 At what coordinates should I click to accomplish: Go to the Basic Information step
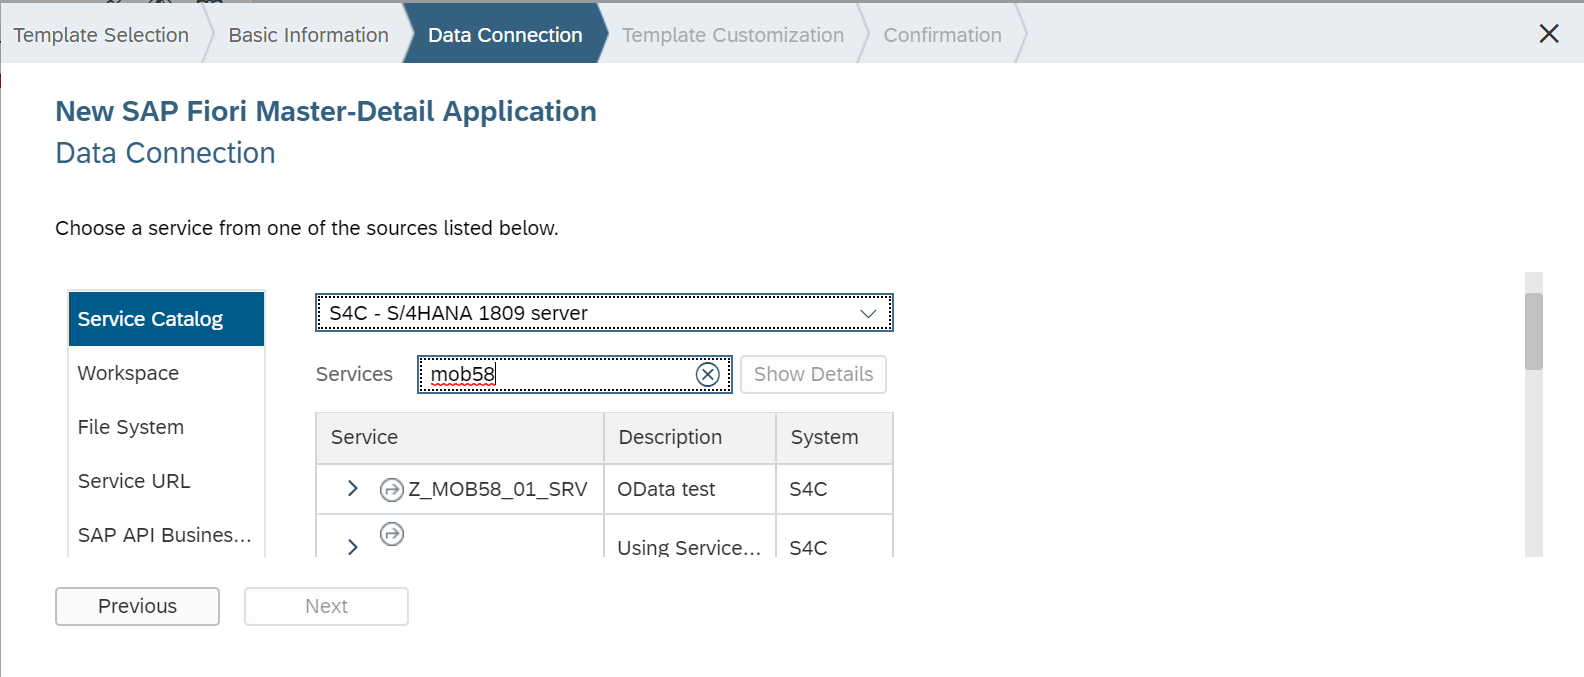[308, 35]
